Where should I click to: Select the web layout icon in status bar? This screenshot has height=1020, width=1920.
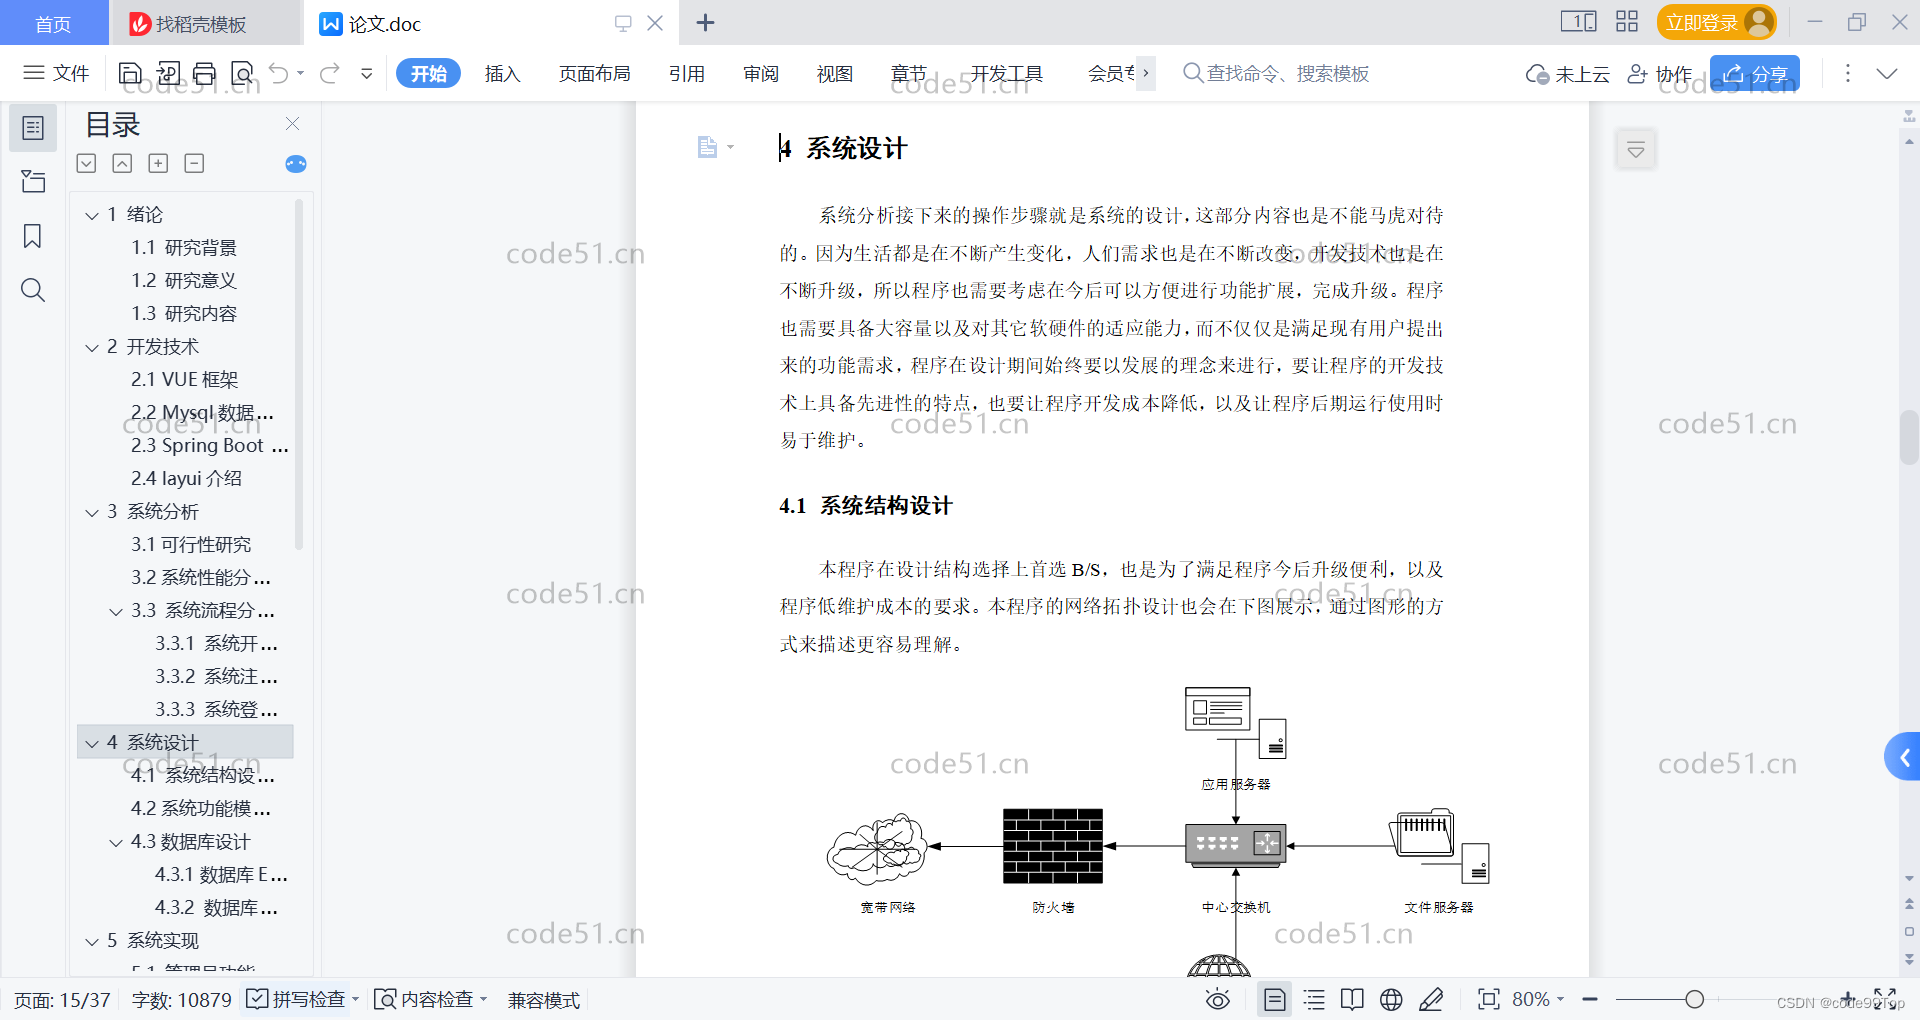pyautogui.click(x=1390, y=999)
